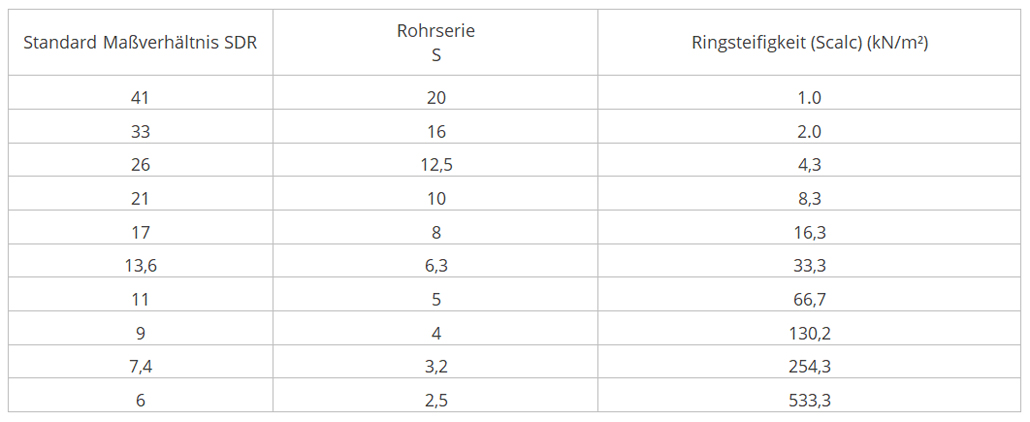The width and height of the screenshot is (1030, 422).
Task: Select the Ringsteifigkeit value 533,3 cell
Action: (x=809, y=399)
